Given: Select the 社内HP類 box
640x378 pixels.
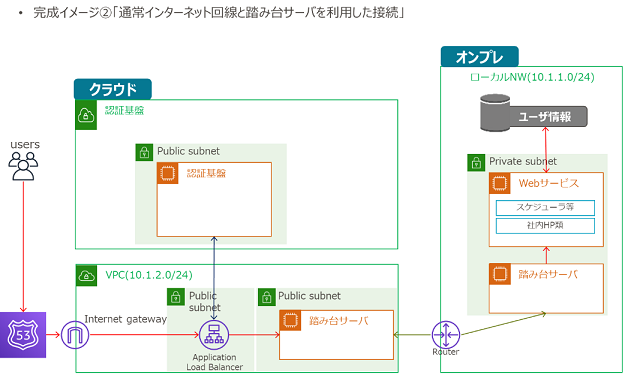Looking at the screenshot, I should point(545,225).
